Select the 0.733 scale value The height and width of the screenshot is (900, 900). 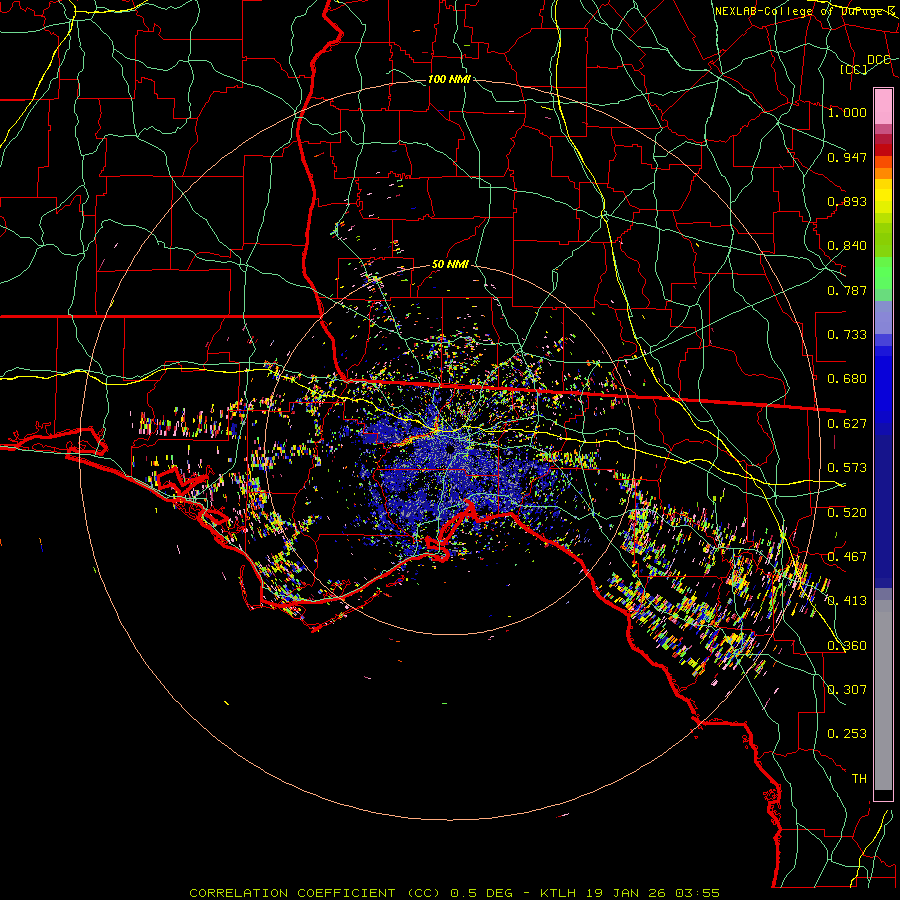847,335
